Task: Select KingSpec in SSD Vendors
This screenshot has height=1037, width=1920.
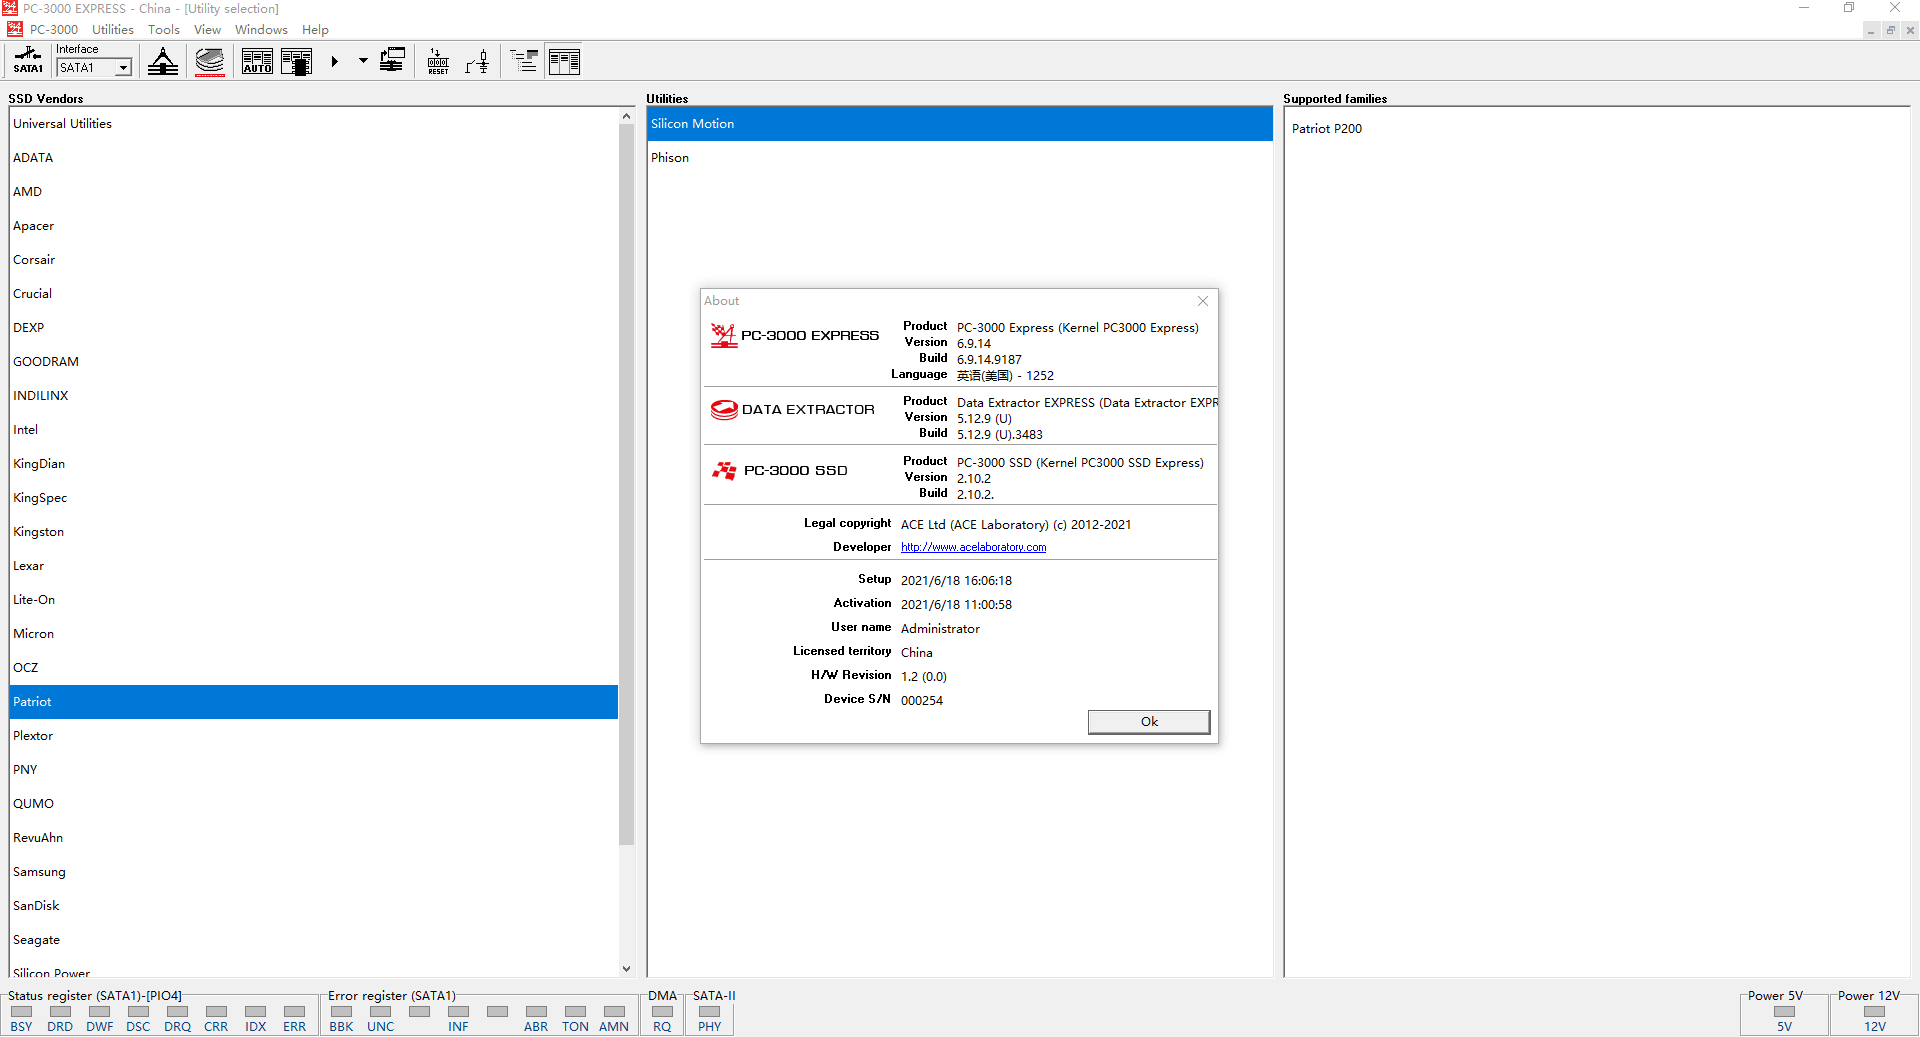Action: [314, 498]
